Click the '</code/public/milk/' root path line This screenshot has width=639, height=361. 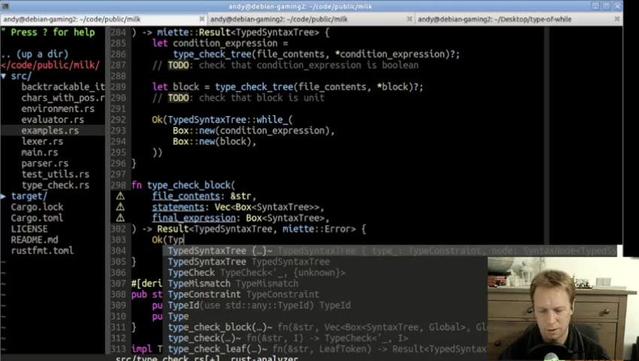pyautogui.click(x=50, y=65)
